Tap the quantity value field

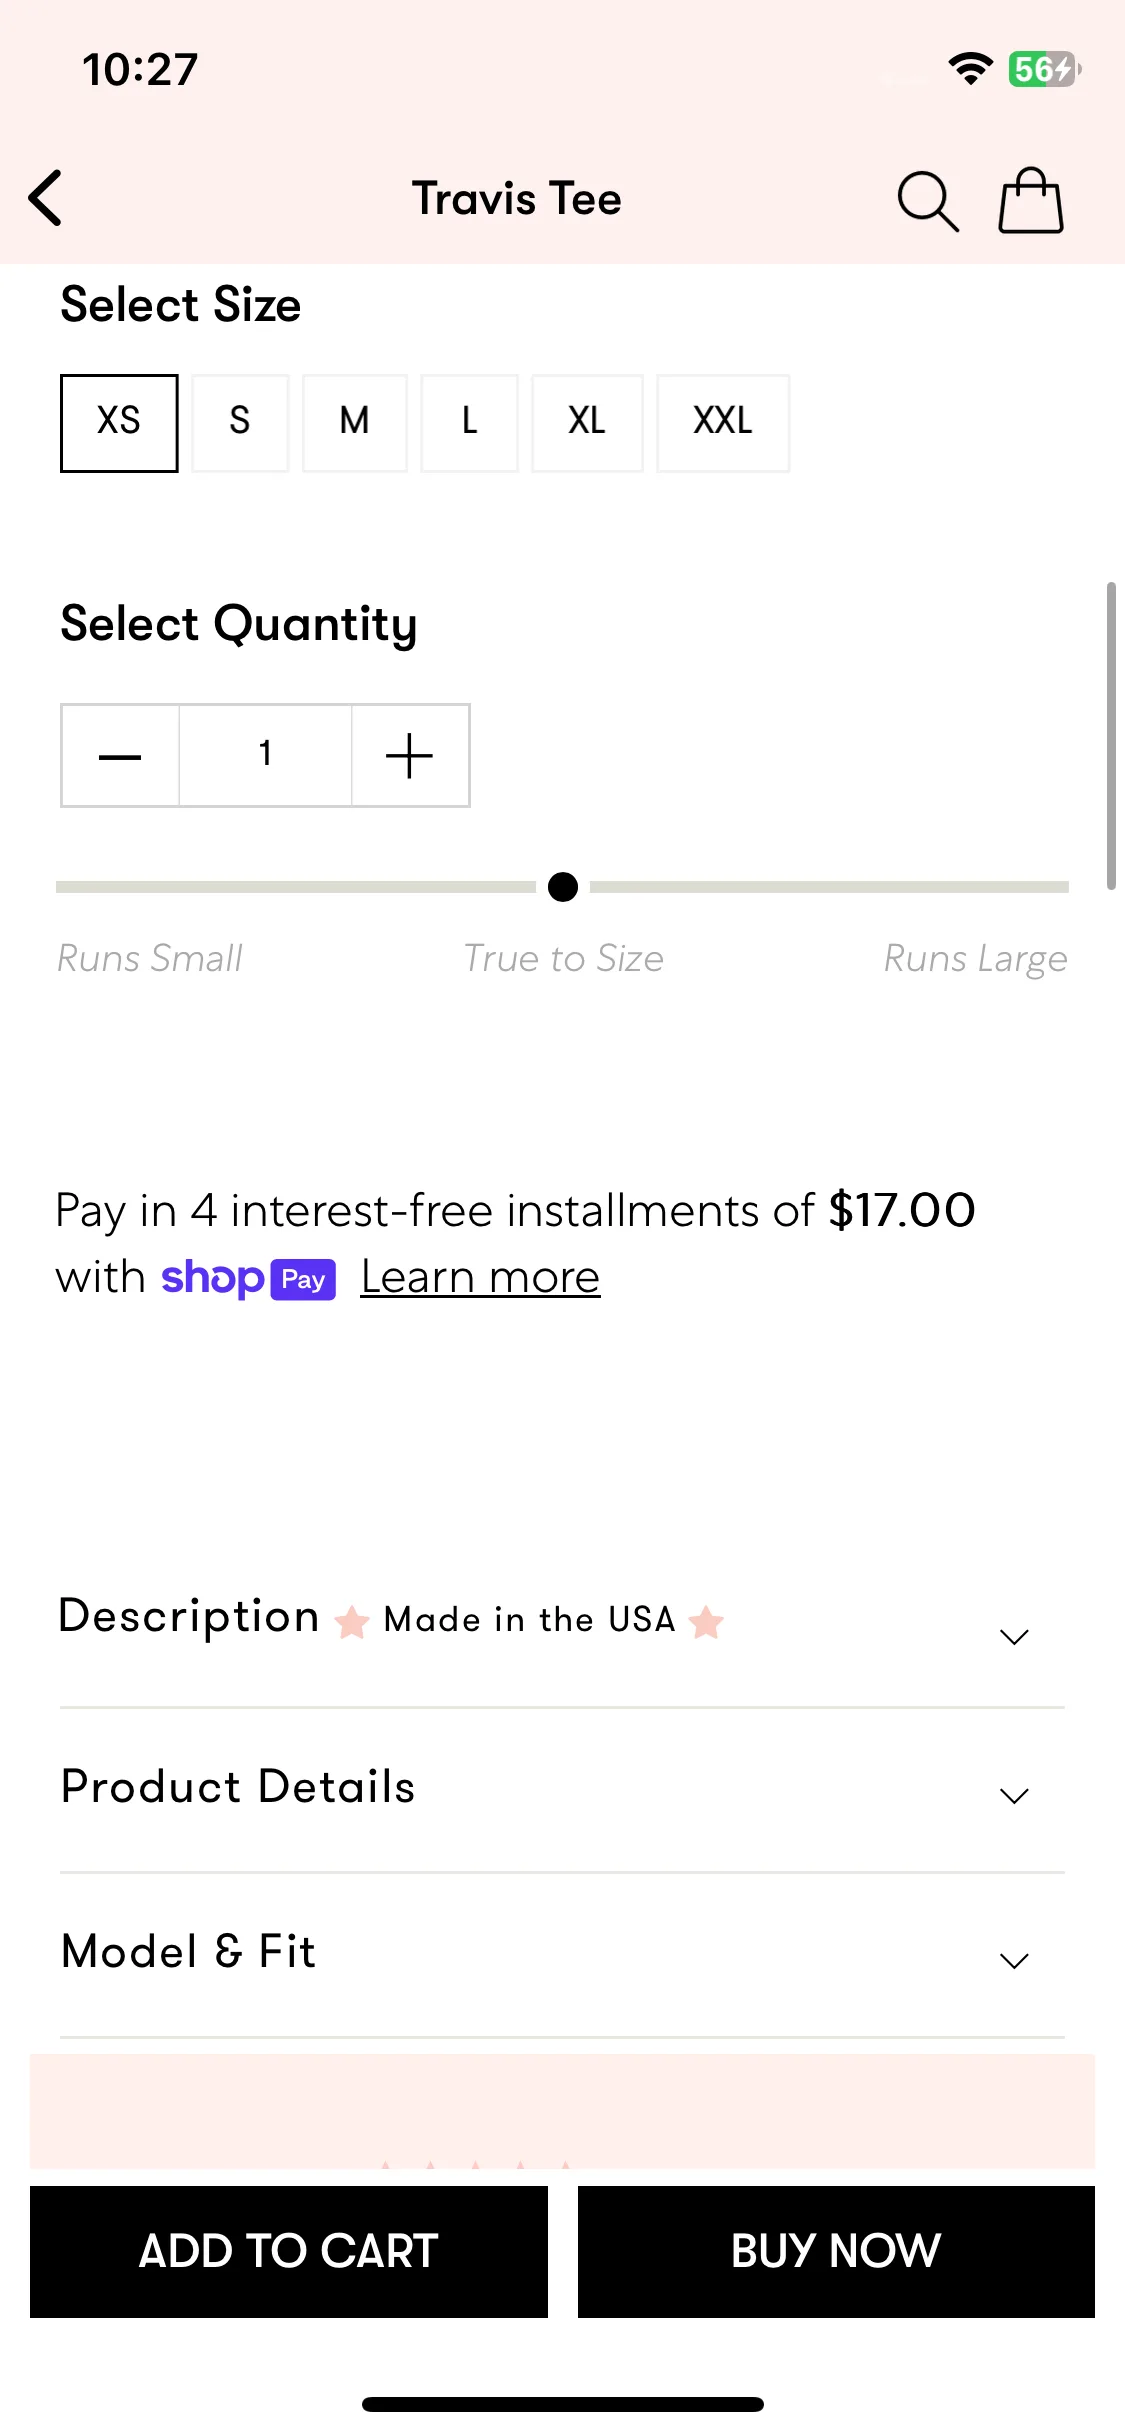(x=265, y=756)
